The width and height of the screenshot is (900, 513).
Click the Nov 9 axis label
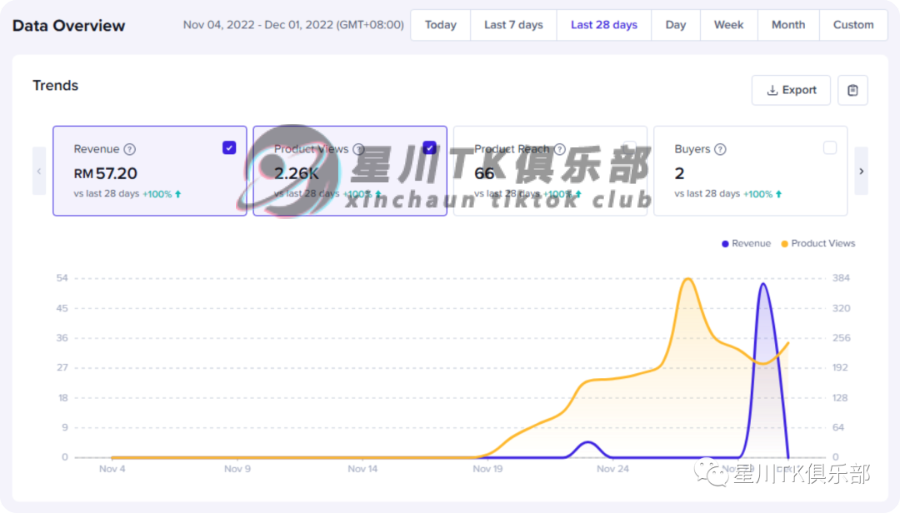pos(237,469)
